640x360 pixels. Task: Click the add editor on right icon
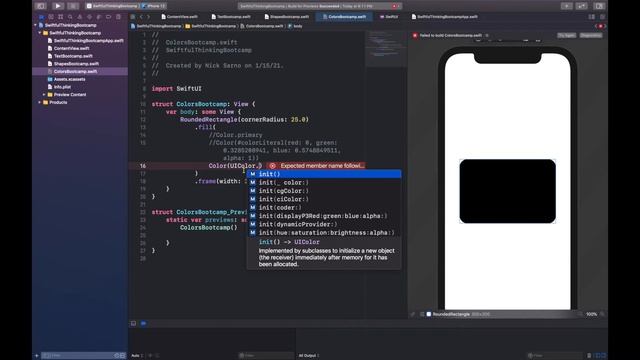[602, 17]
